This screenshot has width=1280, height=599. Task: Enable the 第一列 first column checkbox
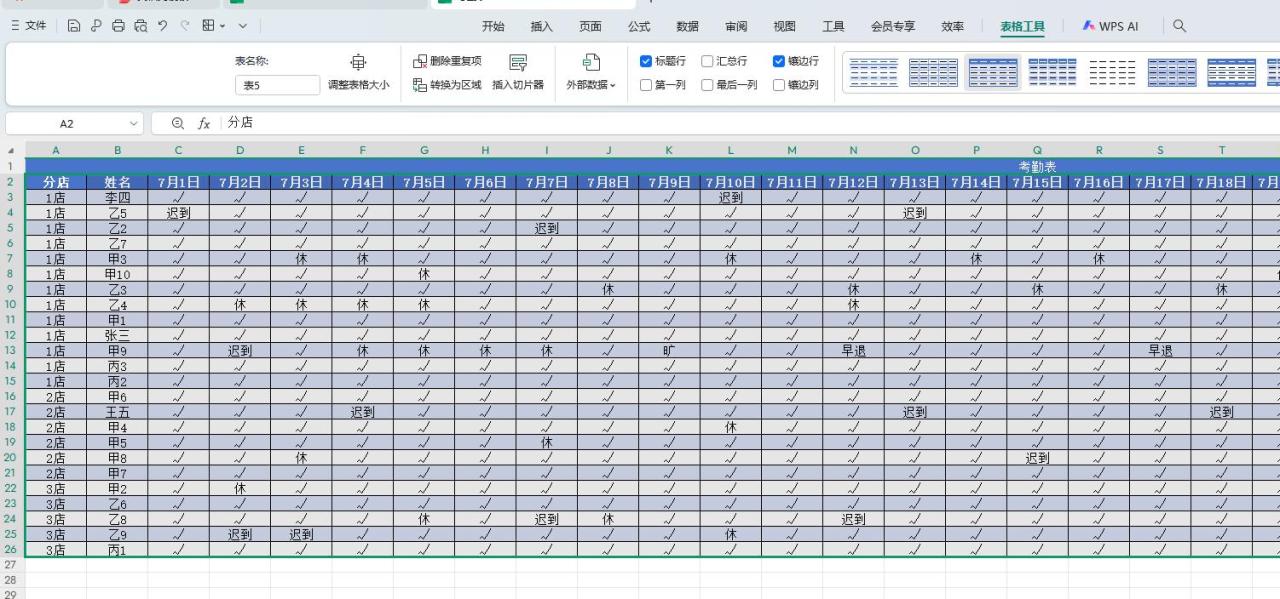click(x=646, y=85)
